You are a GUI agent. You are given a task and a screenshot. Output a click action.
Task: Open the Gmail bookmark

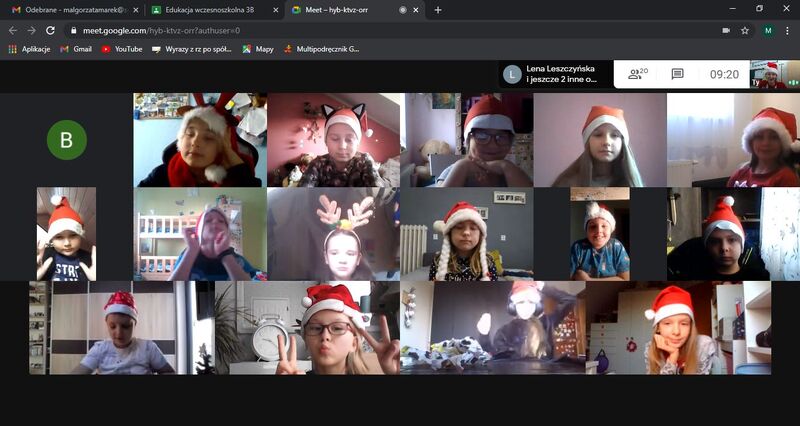click(75, 48)
